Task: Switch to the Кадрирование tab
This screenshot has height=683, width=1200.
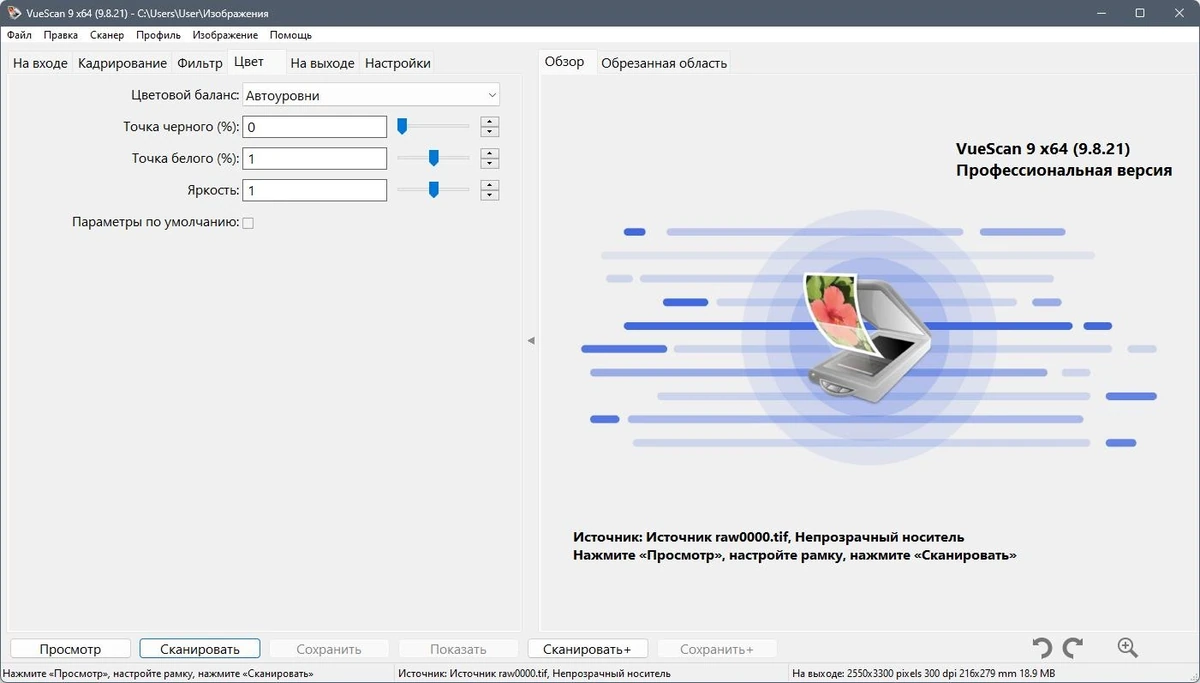Action: (x=122, y=63)
